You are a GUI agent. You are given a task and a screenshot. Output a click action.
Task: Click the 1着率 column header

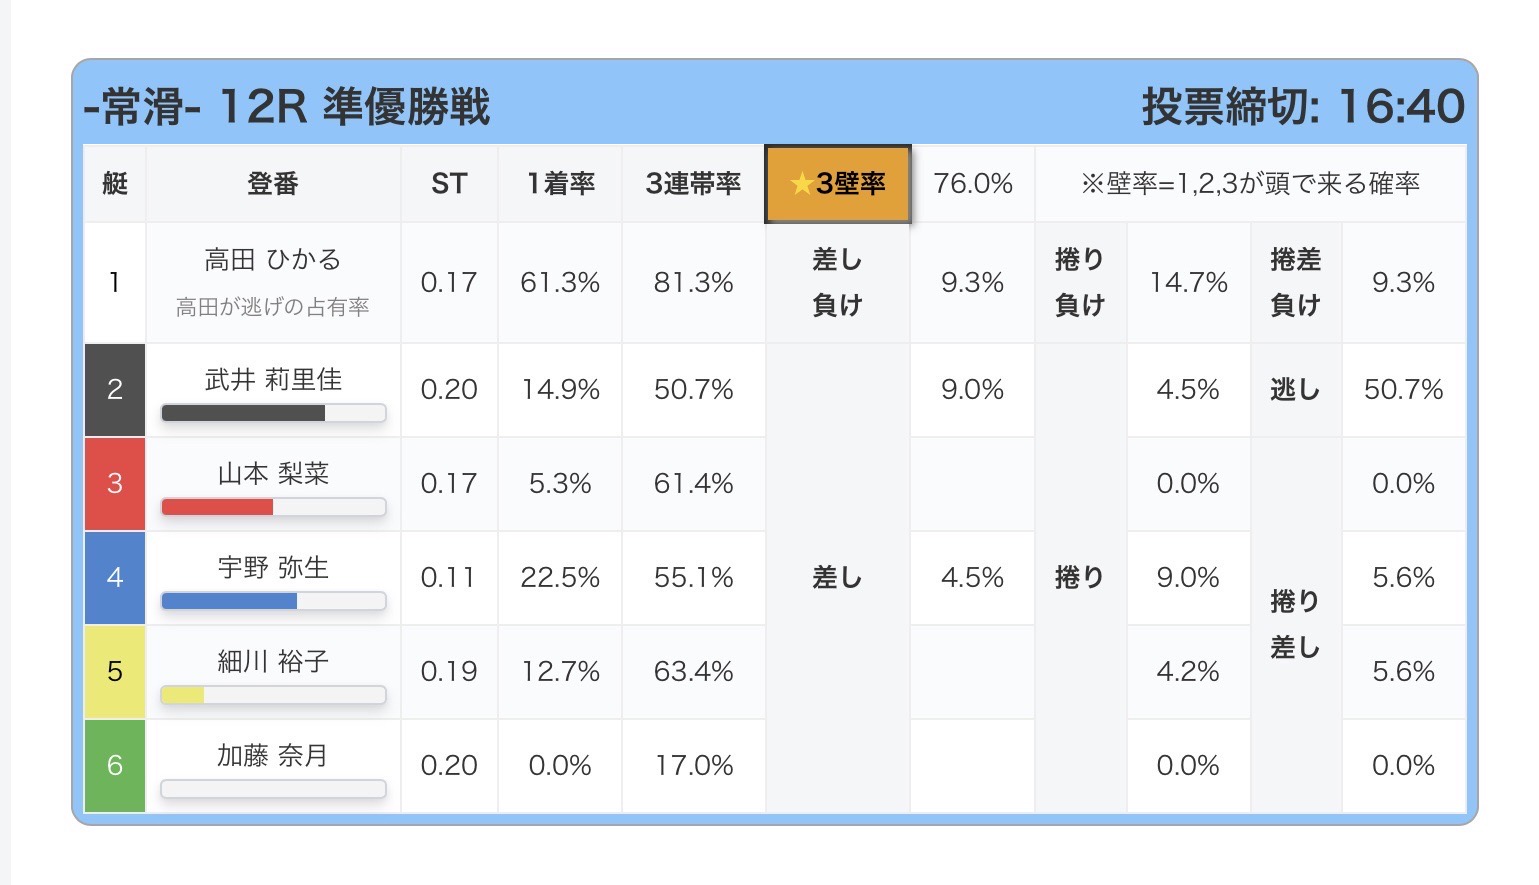click(x=560, y=184)
